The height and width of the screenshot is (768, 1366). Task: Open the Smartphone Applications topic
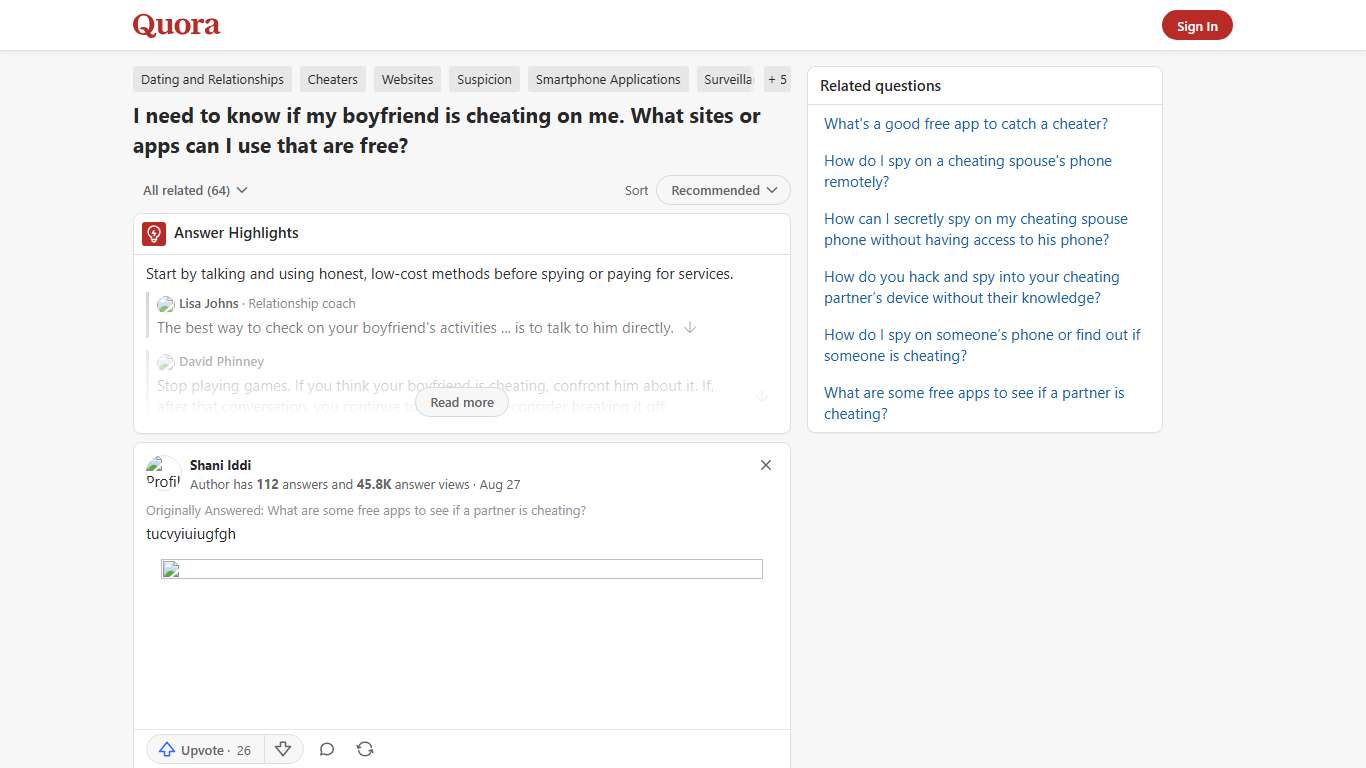coord(608,79)
